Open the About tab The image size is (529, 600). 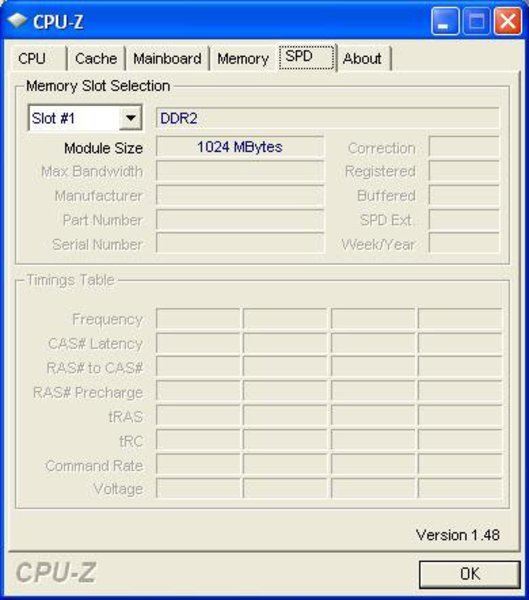362,59
